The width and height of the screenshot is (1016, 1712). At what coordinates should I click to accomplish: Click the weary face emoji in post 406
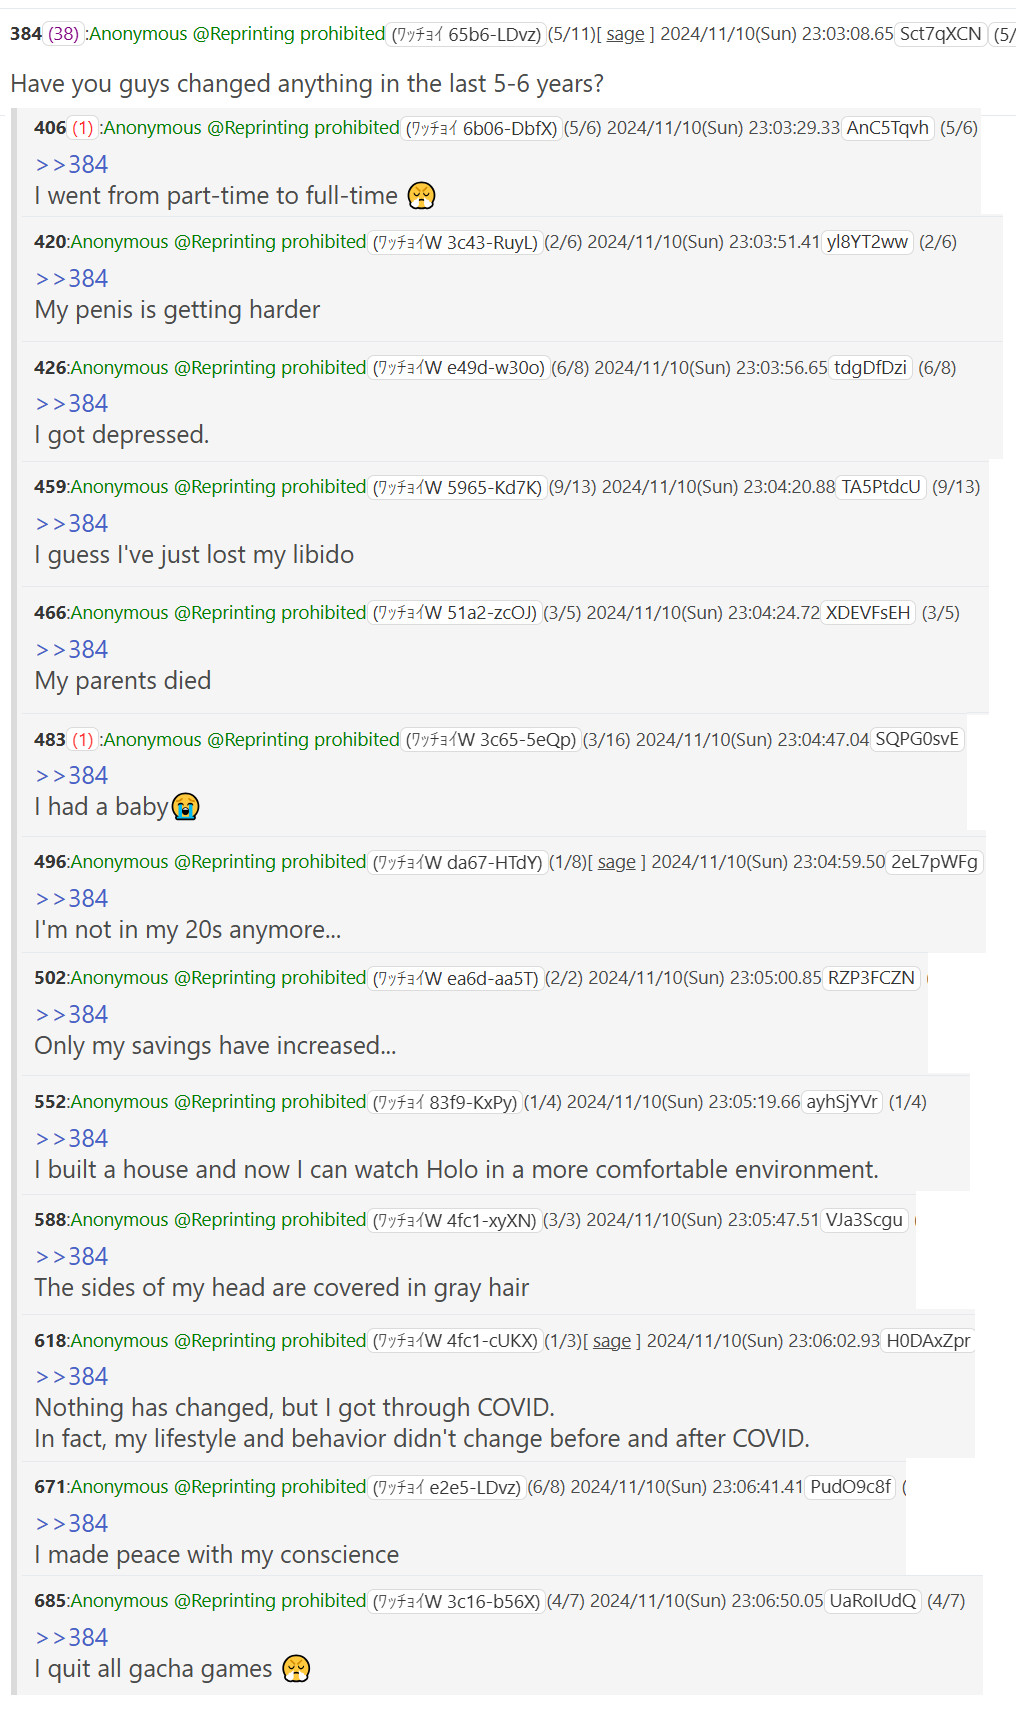[421, 195]
